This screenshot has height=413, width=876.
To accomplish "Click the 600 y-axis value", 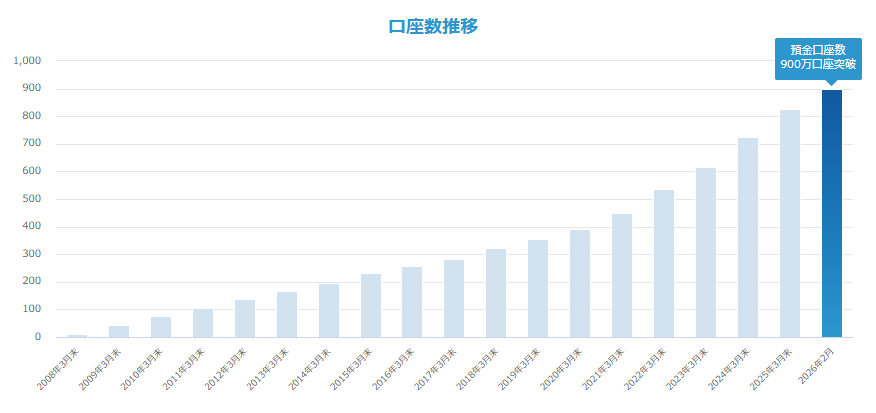I will pyautogui.click(x=34, y=172).
